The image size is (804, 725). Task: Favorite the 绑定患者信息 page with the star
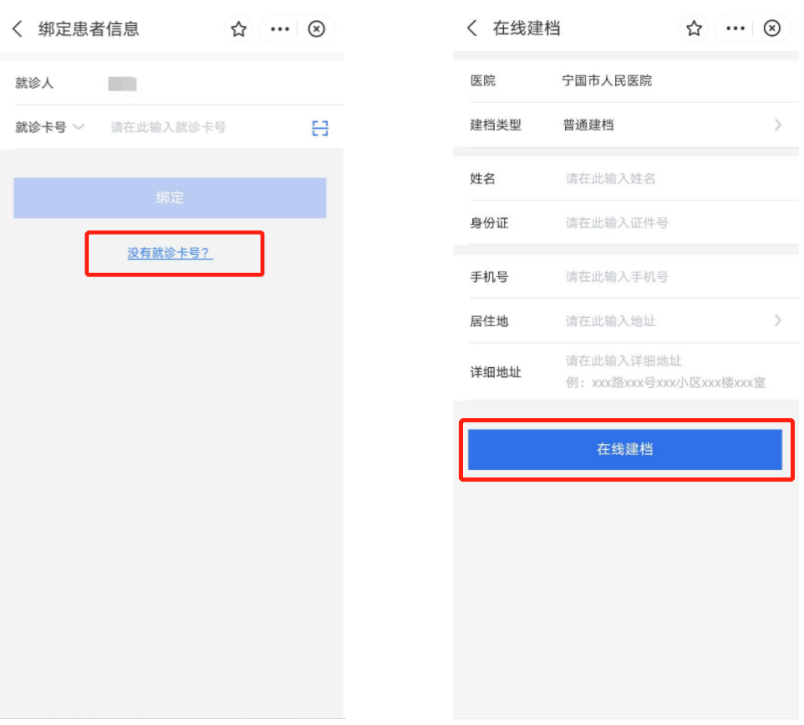point(238,29)
